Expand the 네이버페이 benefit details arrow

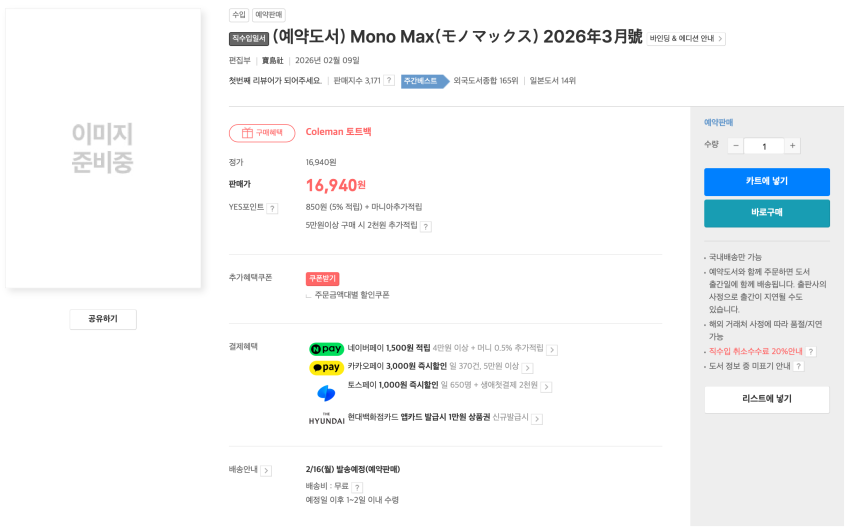point(552,350)
